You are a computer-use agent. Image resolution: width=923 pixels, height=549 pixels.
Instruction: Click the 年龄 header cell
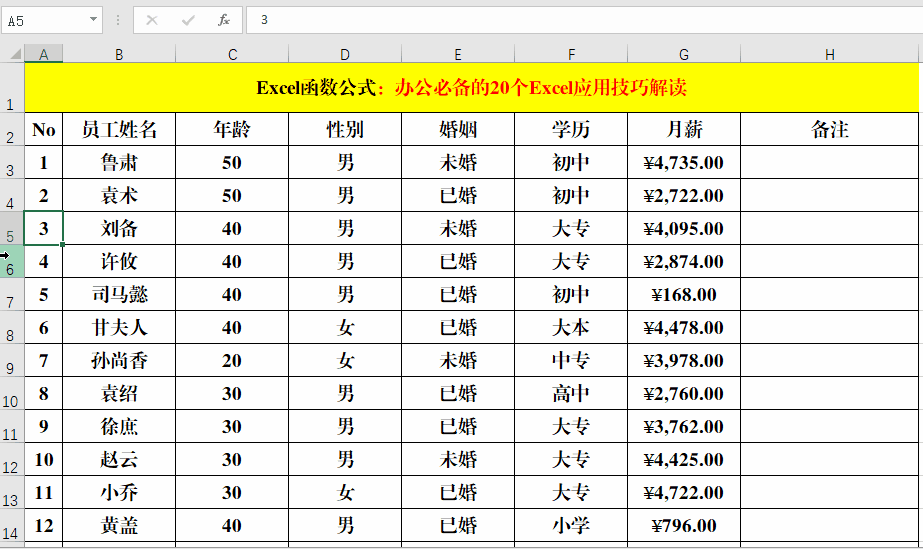[x=232, y=129]
